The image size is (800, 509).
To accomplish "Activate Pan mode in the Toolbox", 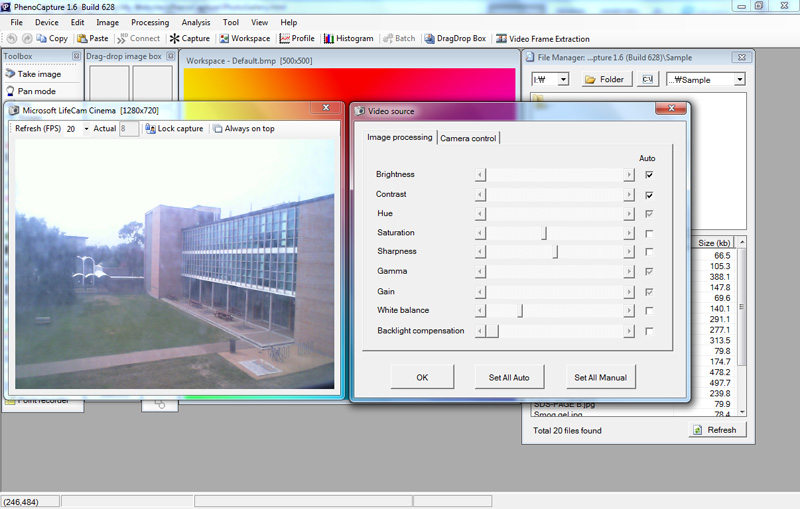I will [x=31, y=91].
